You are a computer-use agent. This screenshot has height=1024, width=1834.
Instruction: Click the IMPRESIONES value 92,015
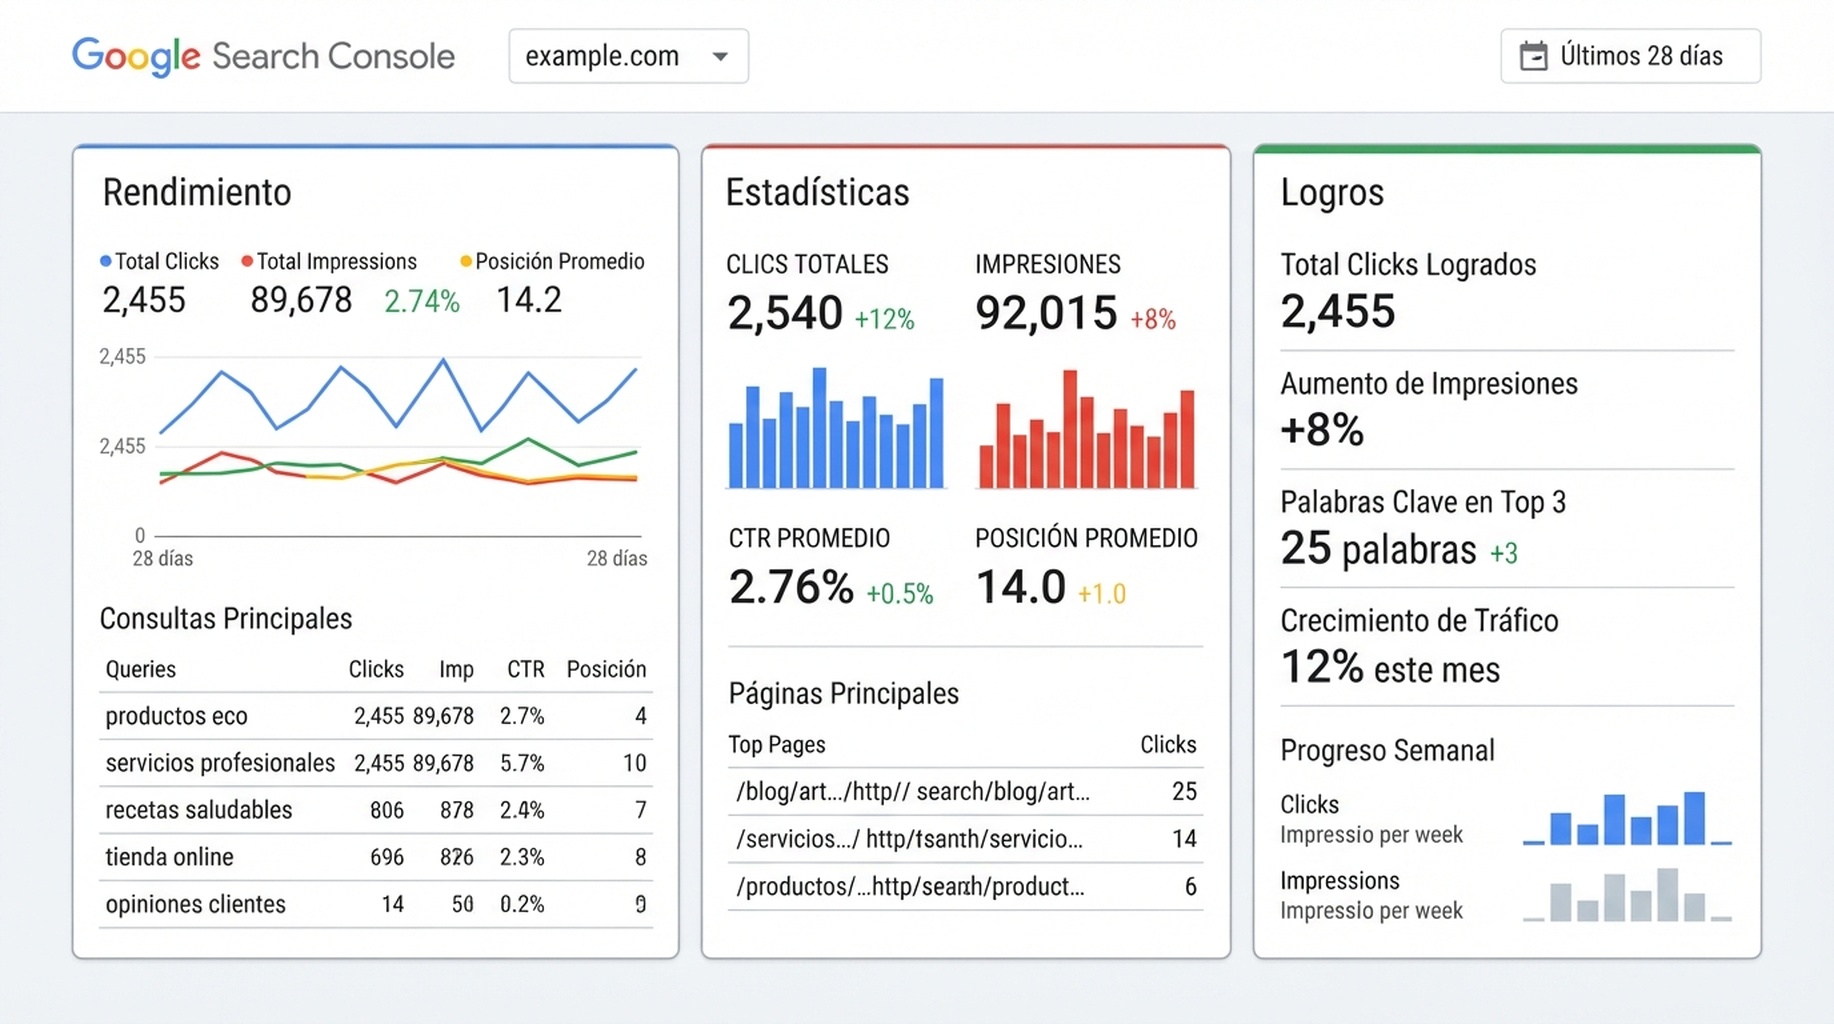click(1046, 313)
